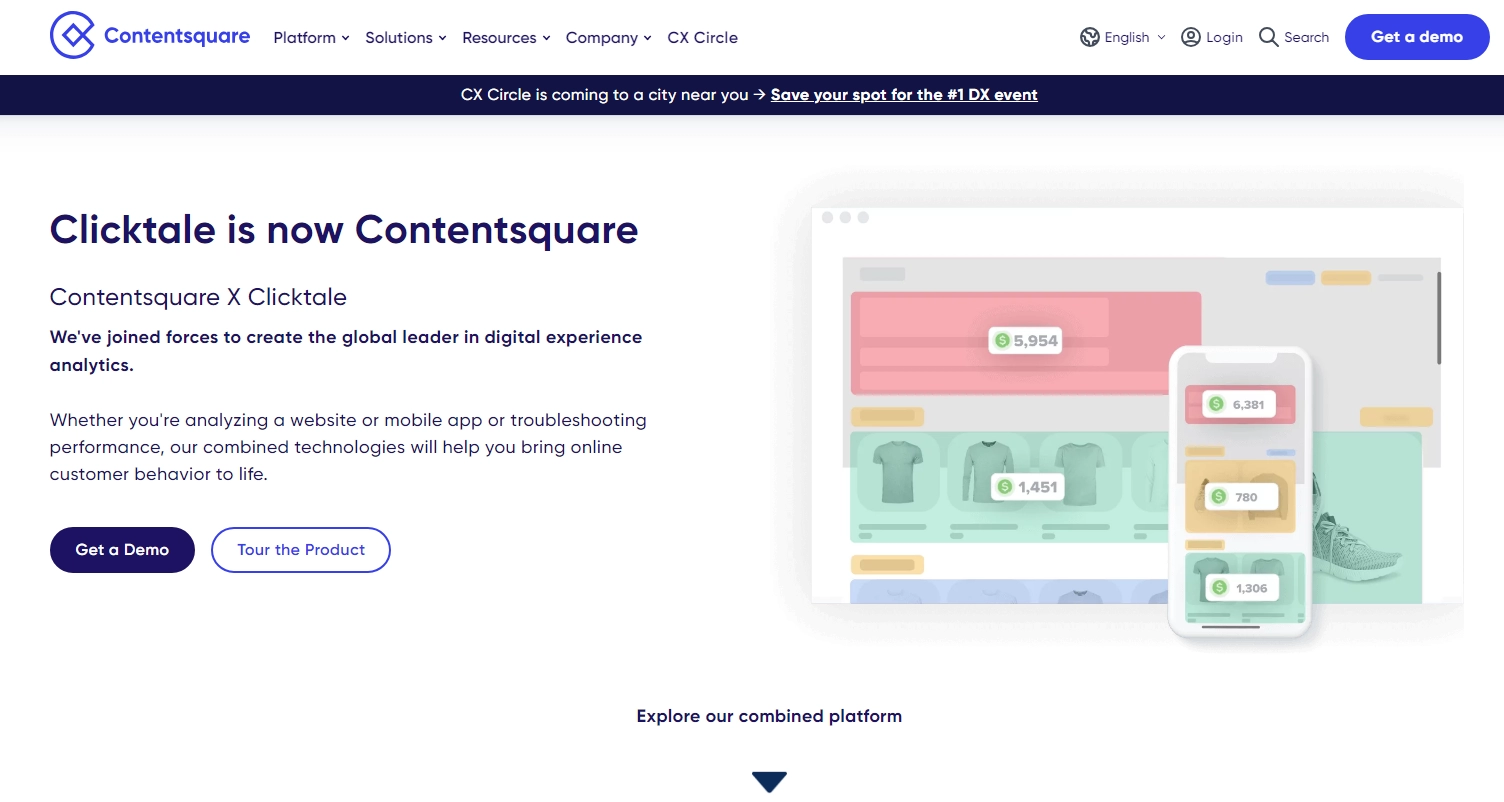Viewport: 1504px width, 802px height.
Task: Expand the Solutions dropdown menu
Action: tap(405, 37)
